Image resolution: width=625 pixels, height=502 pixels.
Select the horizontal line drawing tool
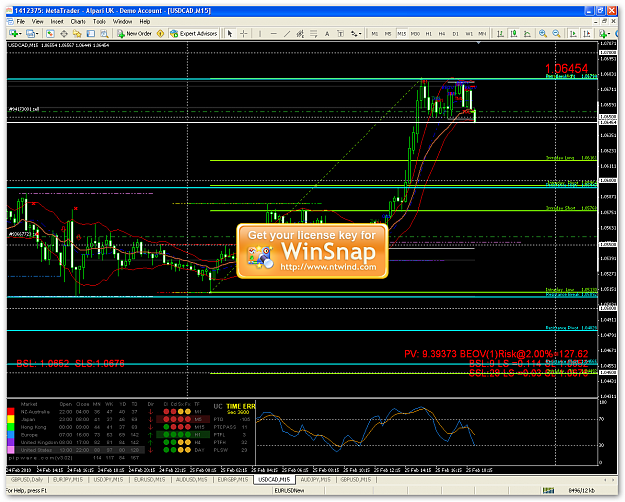(273, 34)
